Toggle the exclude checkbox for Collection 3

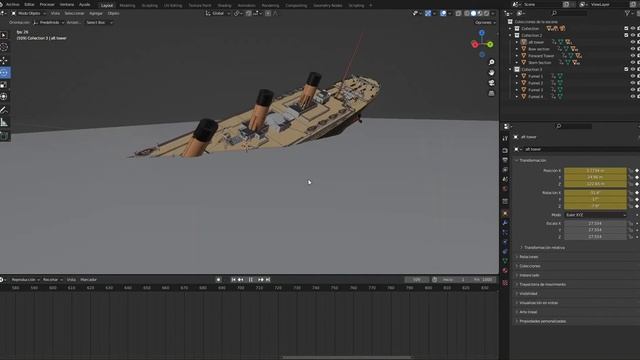pos(626,69)
